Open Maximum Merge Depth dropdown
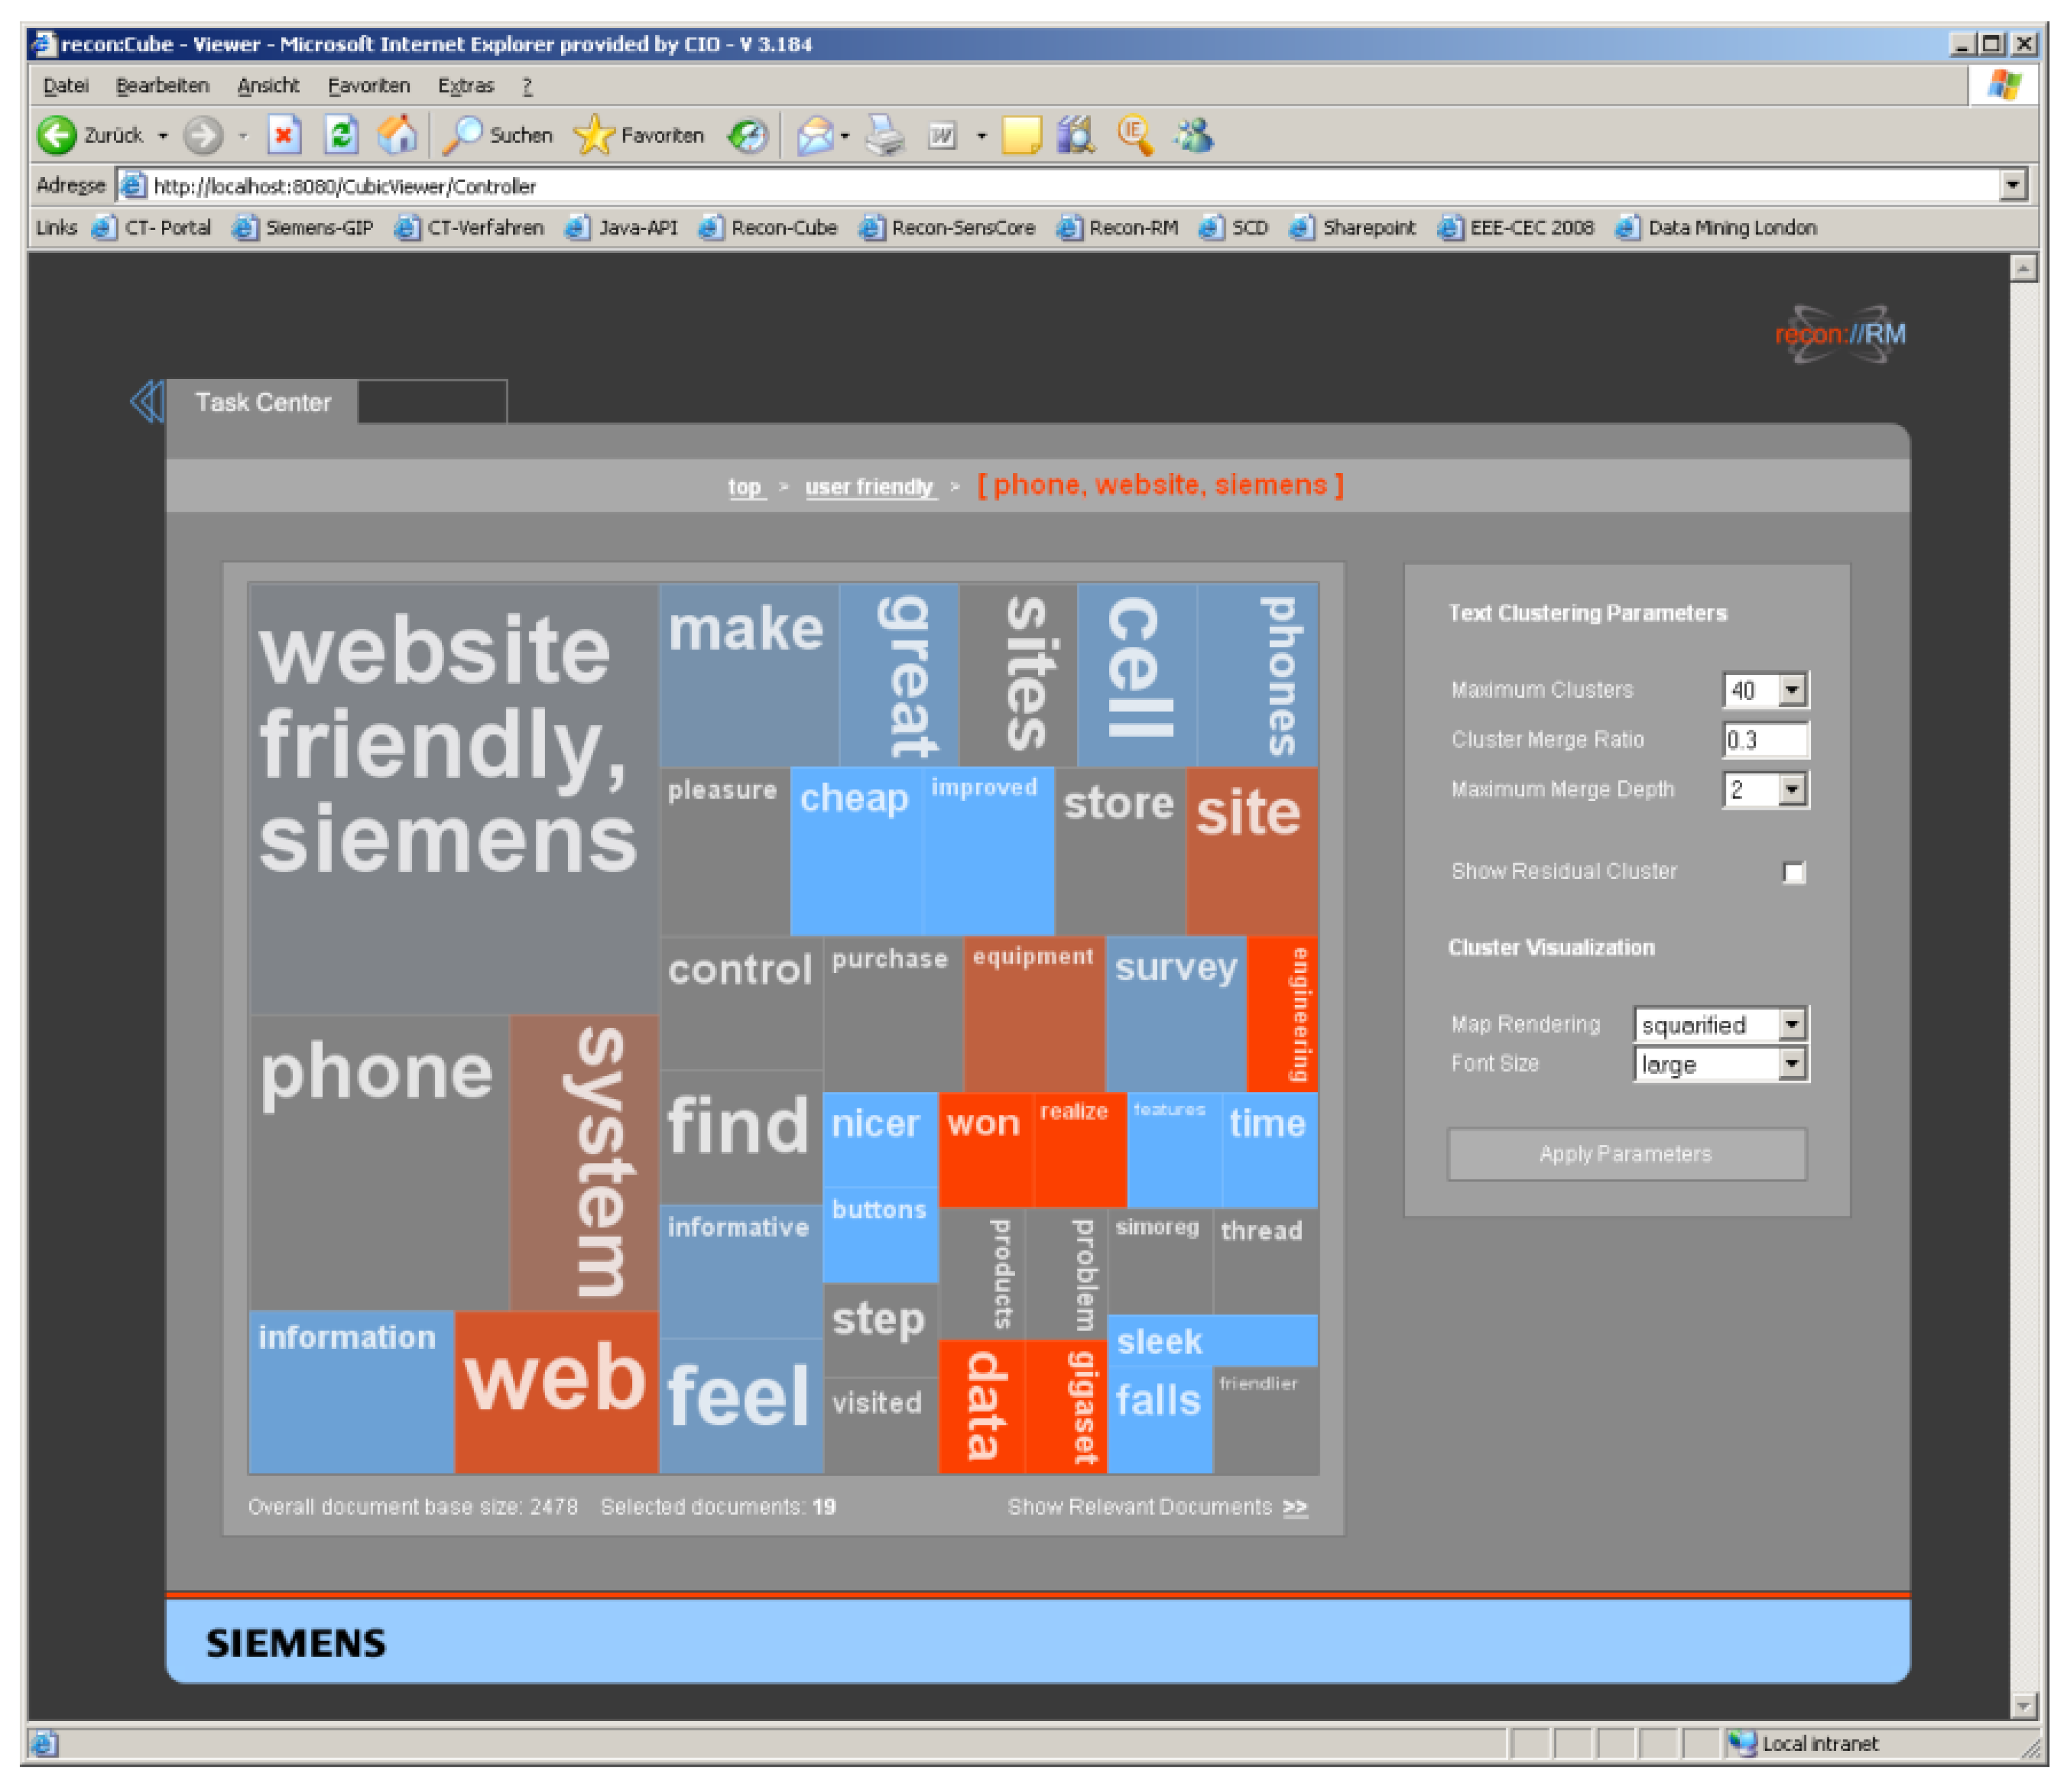This screenshot has width=2072, height=1785. pyautogui.click(x=1793, y=790)
